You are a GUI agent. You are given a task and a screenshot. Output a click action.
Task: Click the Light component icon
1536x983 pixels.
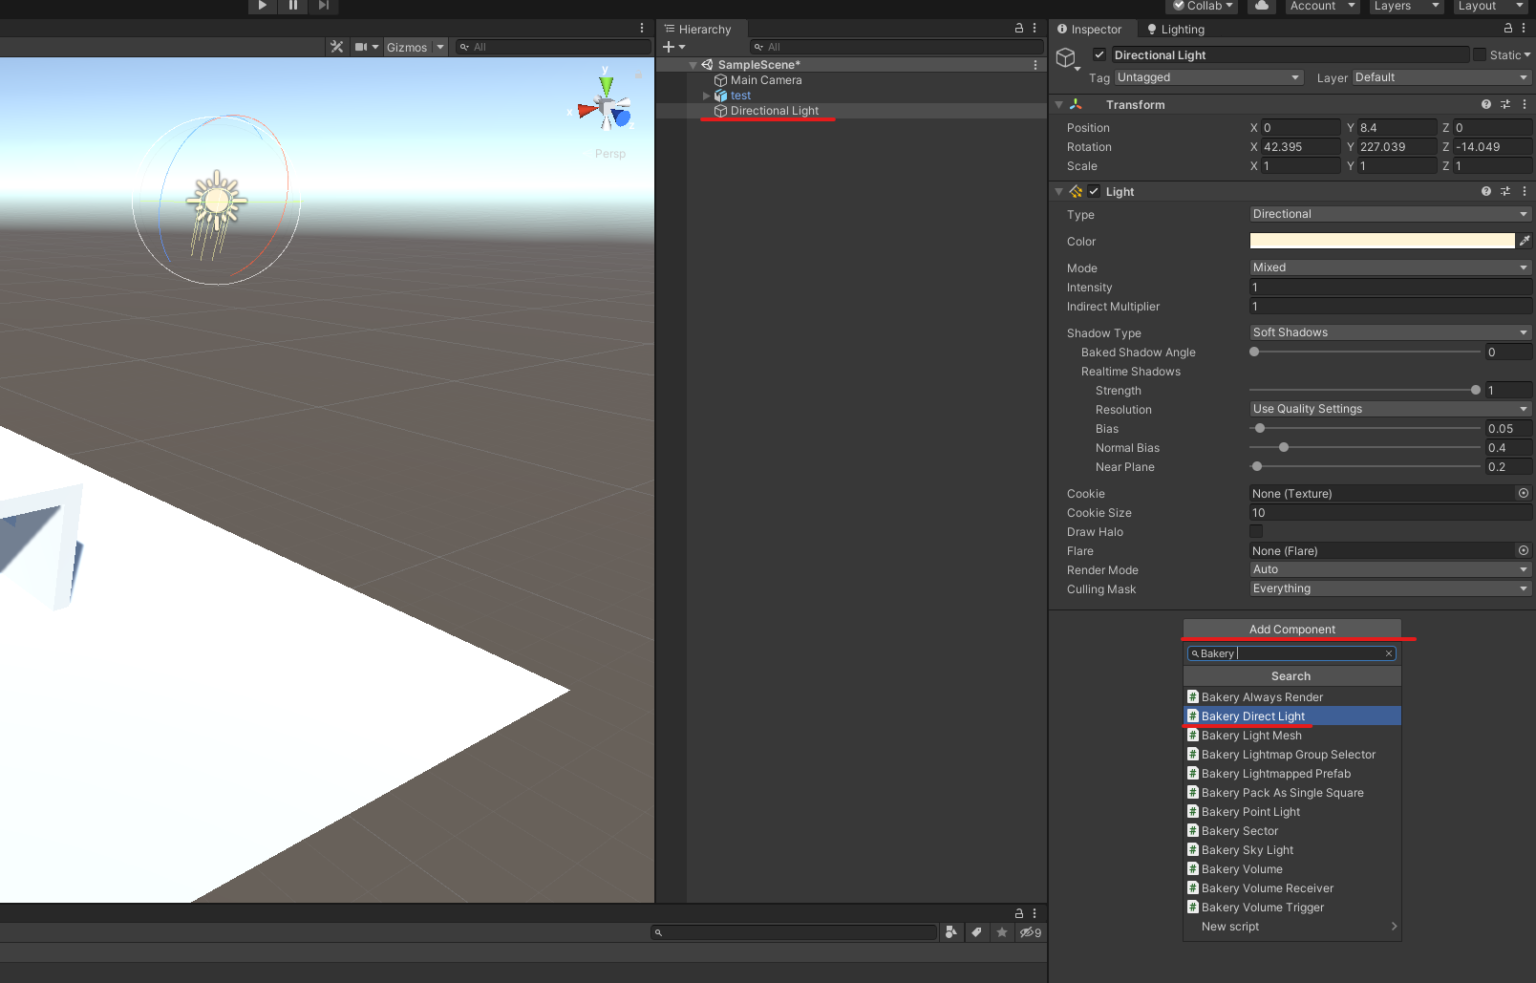click(1075, 191)
